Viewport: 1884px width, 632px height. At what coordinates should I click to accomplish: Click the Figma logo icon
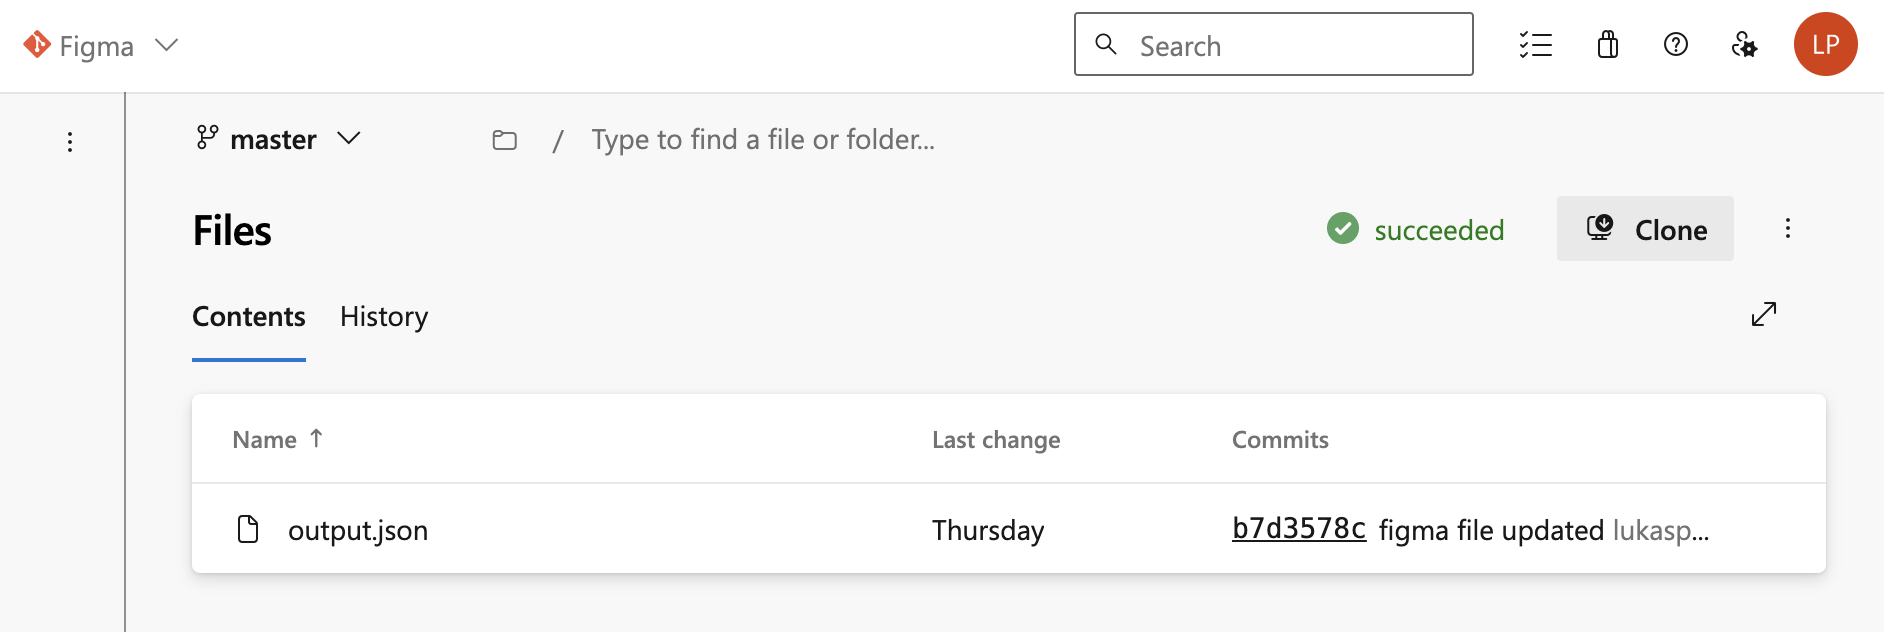tap(36, 45)
